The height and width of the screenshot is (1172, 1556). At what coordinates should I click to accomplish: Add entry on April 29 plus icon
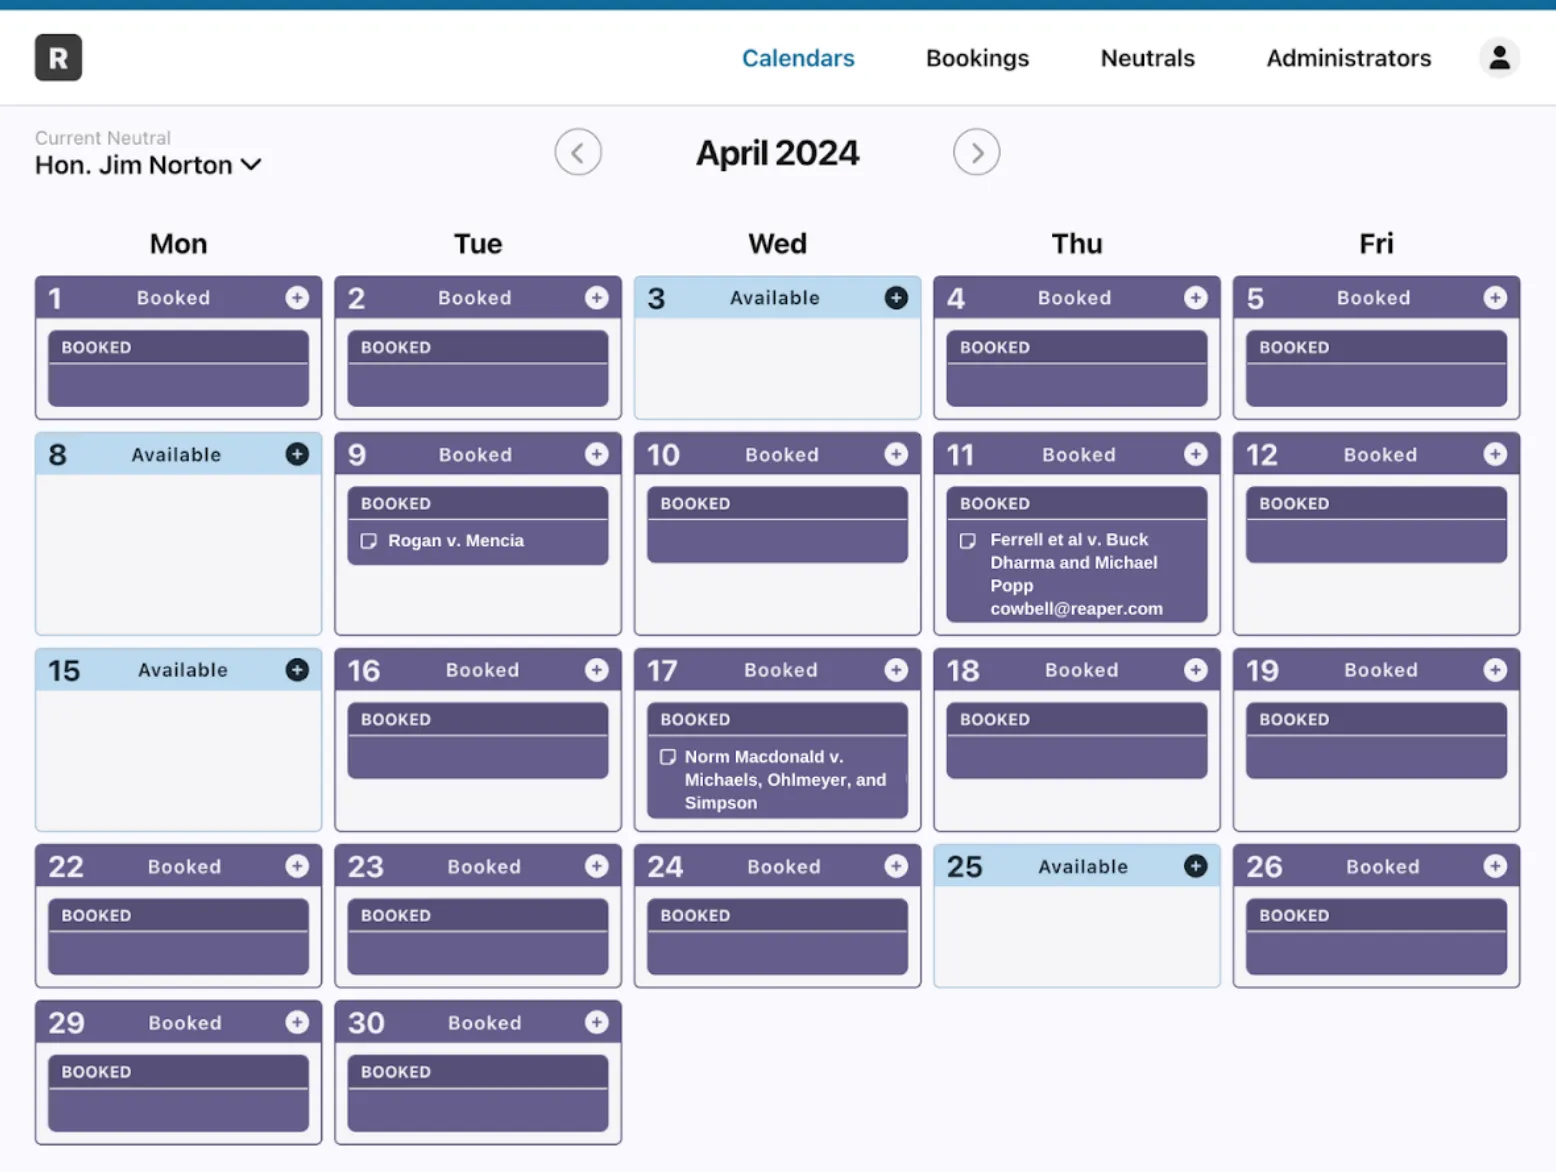(297, 1022)
